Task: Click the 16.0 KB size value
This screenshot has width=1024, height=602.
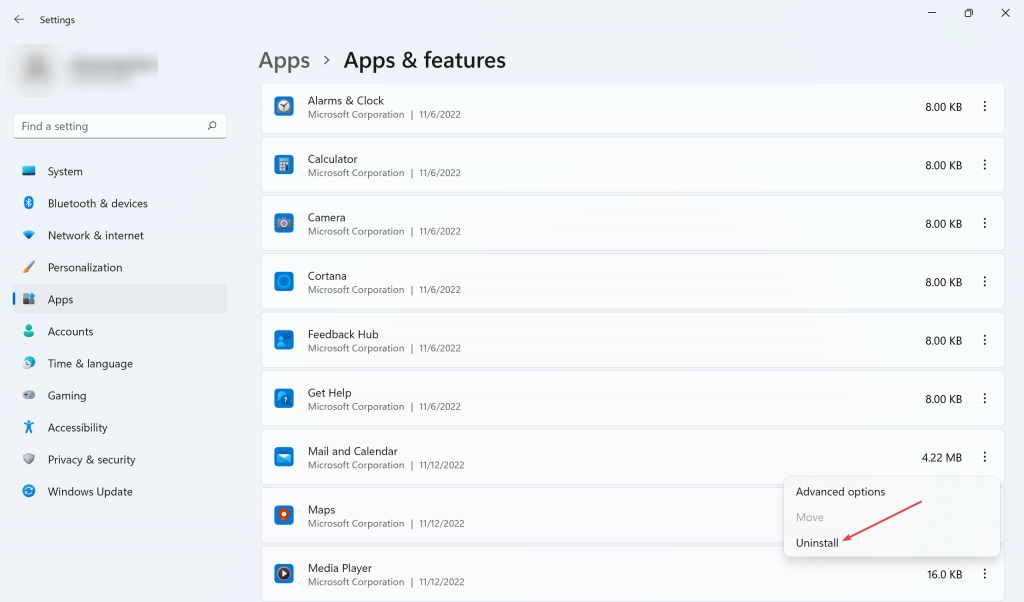Action: coord(944,575)
